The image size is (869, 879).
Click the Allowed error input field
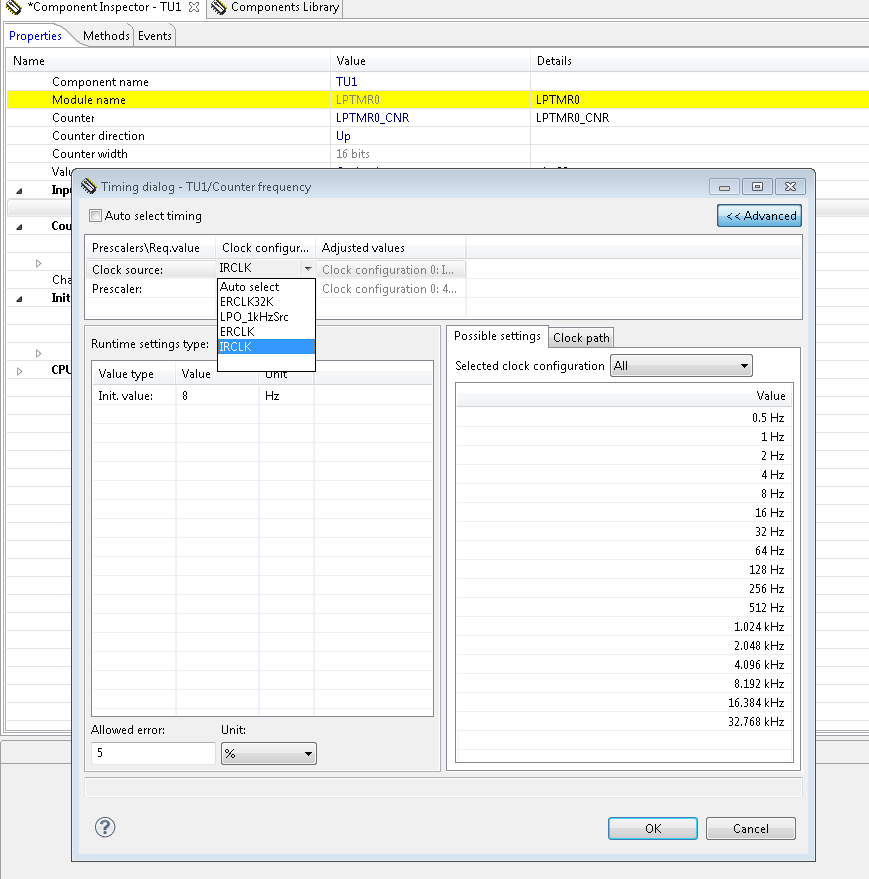(x=153, y=753)
